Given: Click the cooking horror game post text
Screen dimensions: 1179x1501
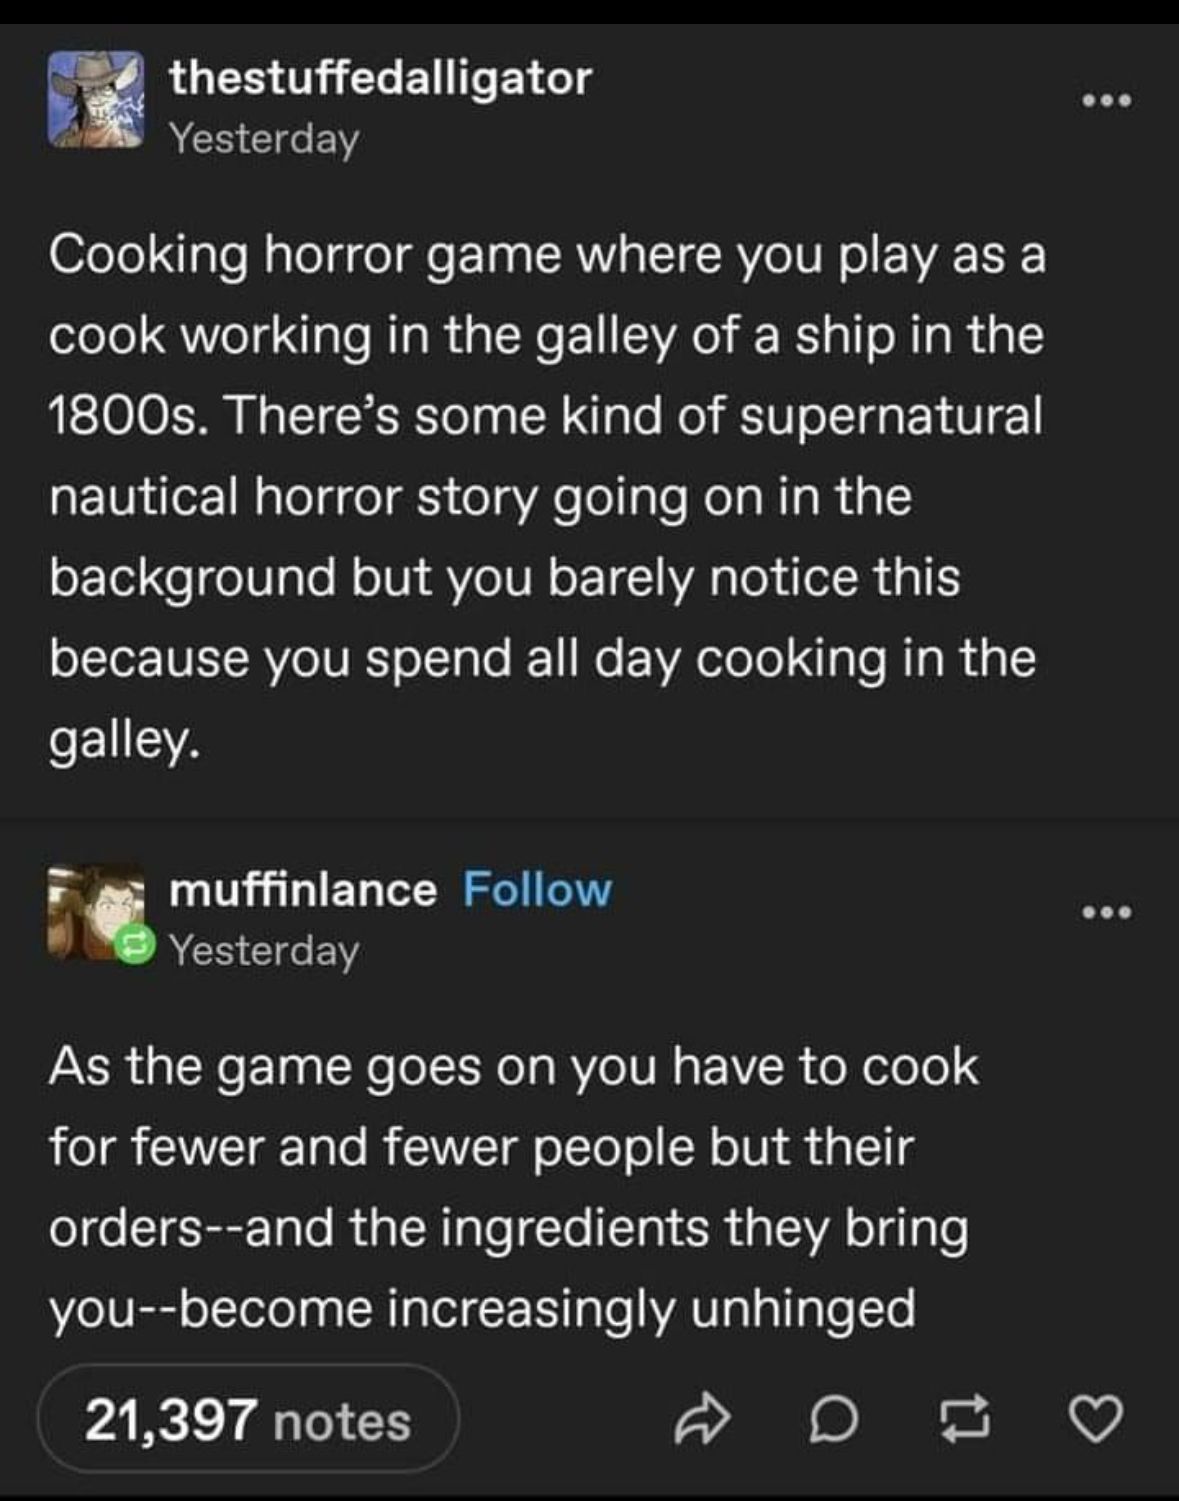Looking at the screenshot, I should tap(546, 496).
